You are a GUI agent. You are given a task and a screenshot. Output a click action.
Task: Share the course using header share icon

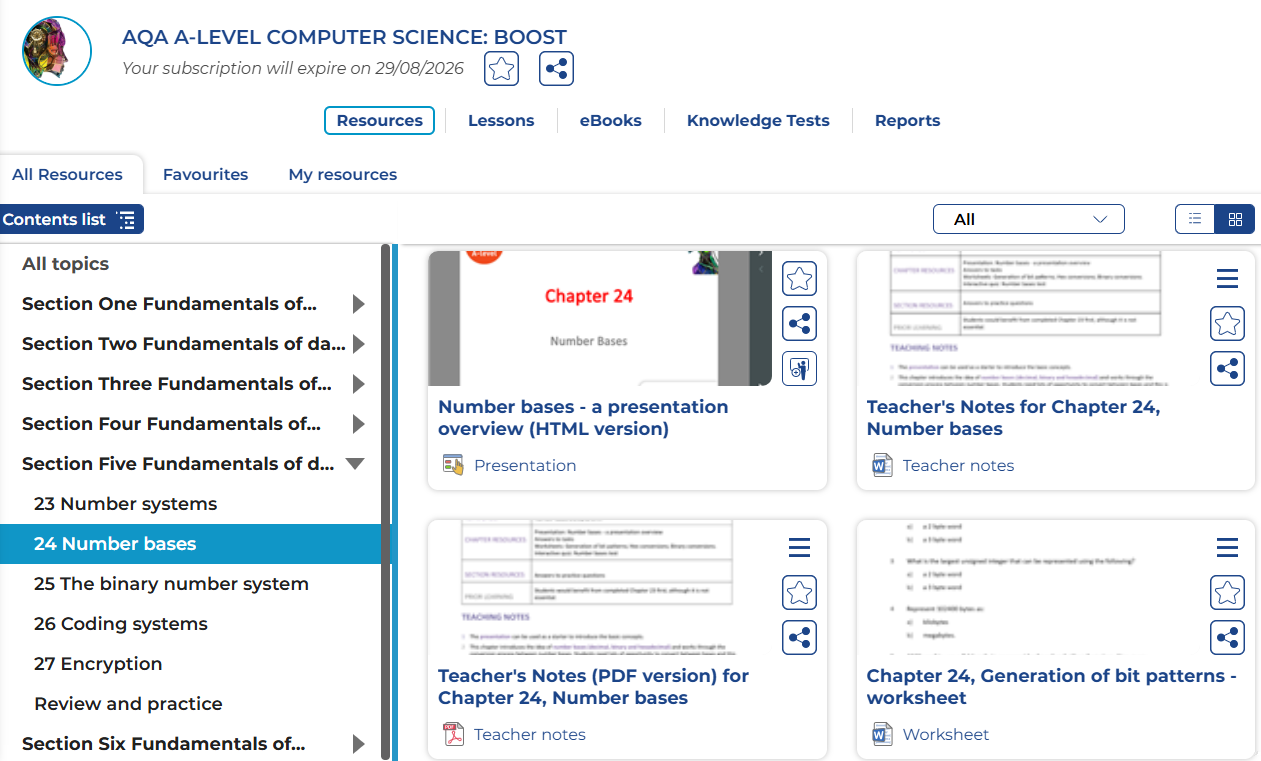tap(556, 69)
